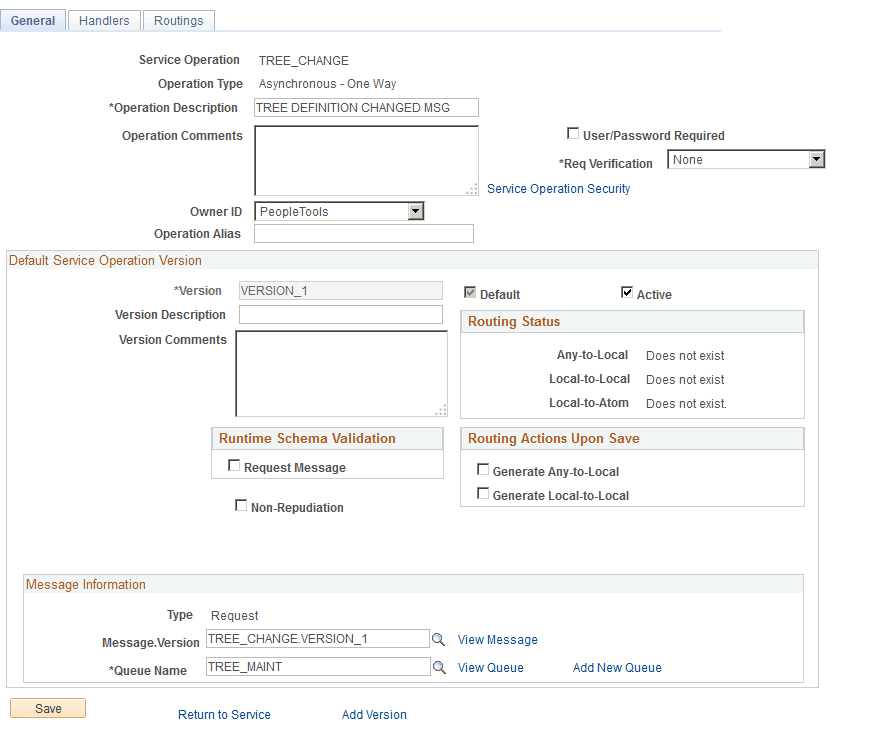Check the Non-Repudiation checkbox

coord(241,505)
